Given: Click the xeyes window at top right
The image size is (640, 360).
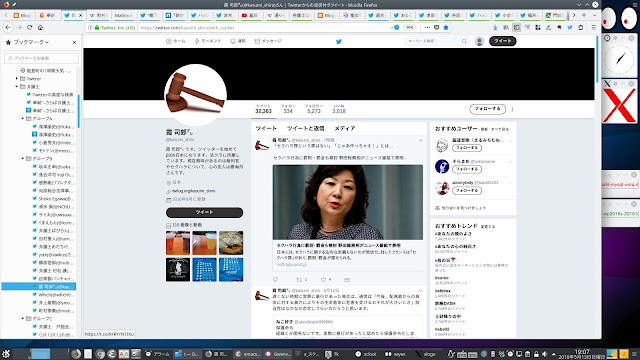Looking at the screenshot, I should [x=619, y=18].
